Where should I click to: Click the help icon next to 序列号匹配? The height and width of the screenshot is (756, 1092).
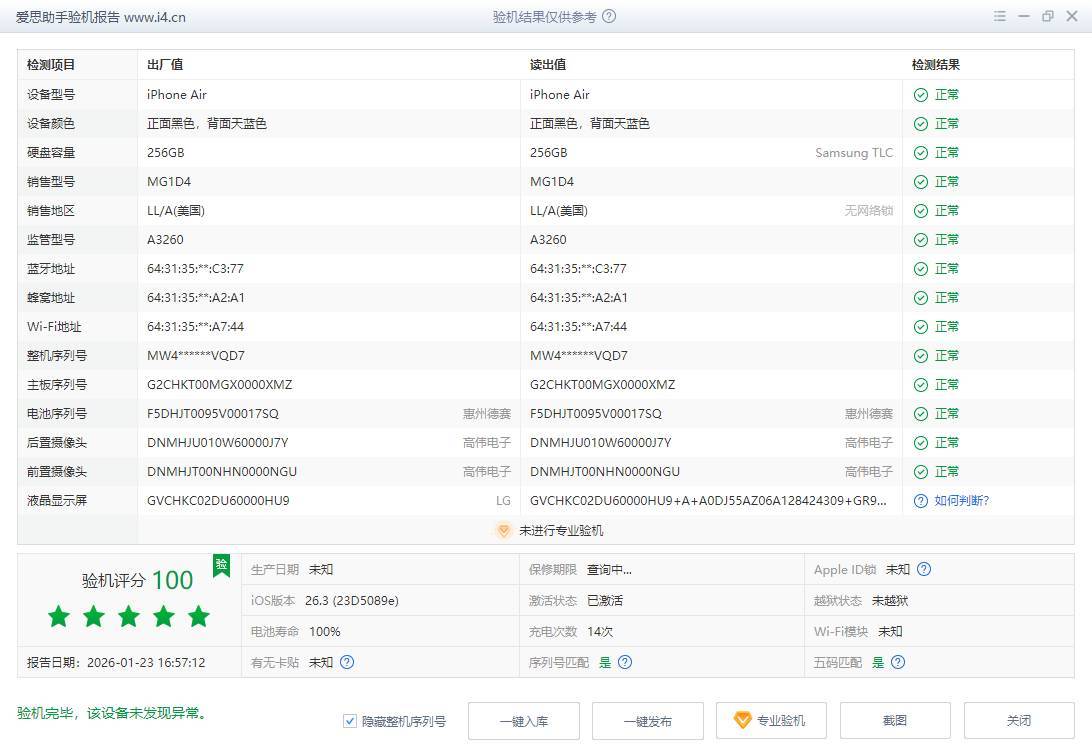pos(625,662)
